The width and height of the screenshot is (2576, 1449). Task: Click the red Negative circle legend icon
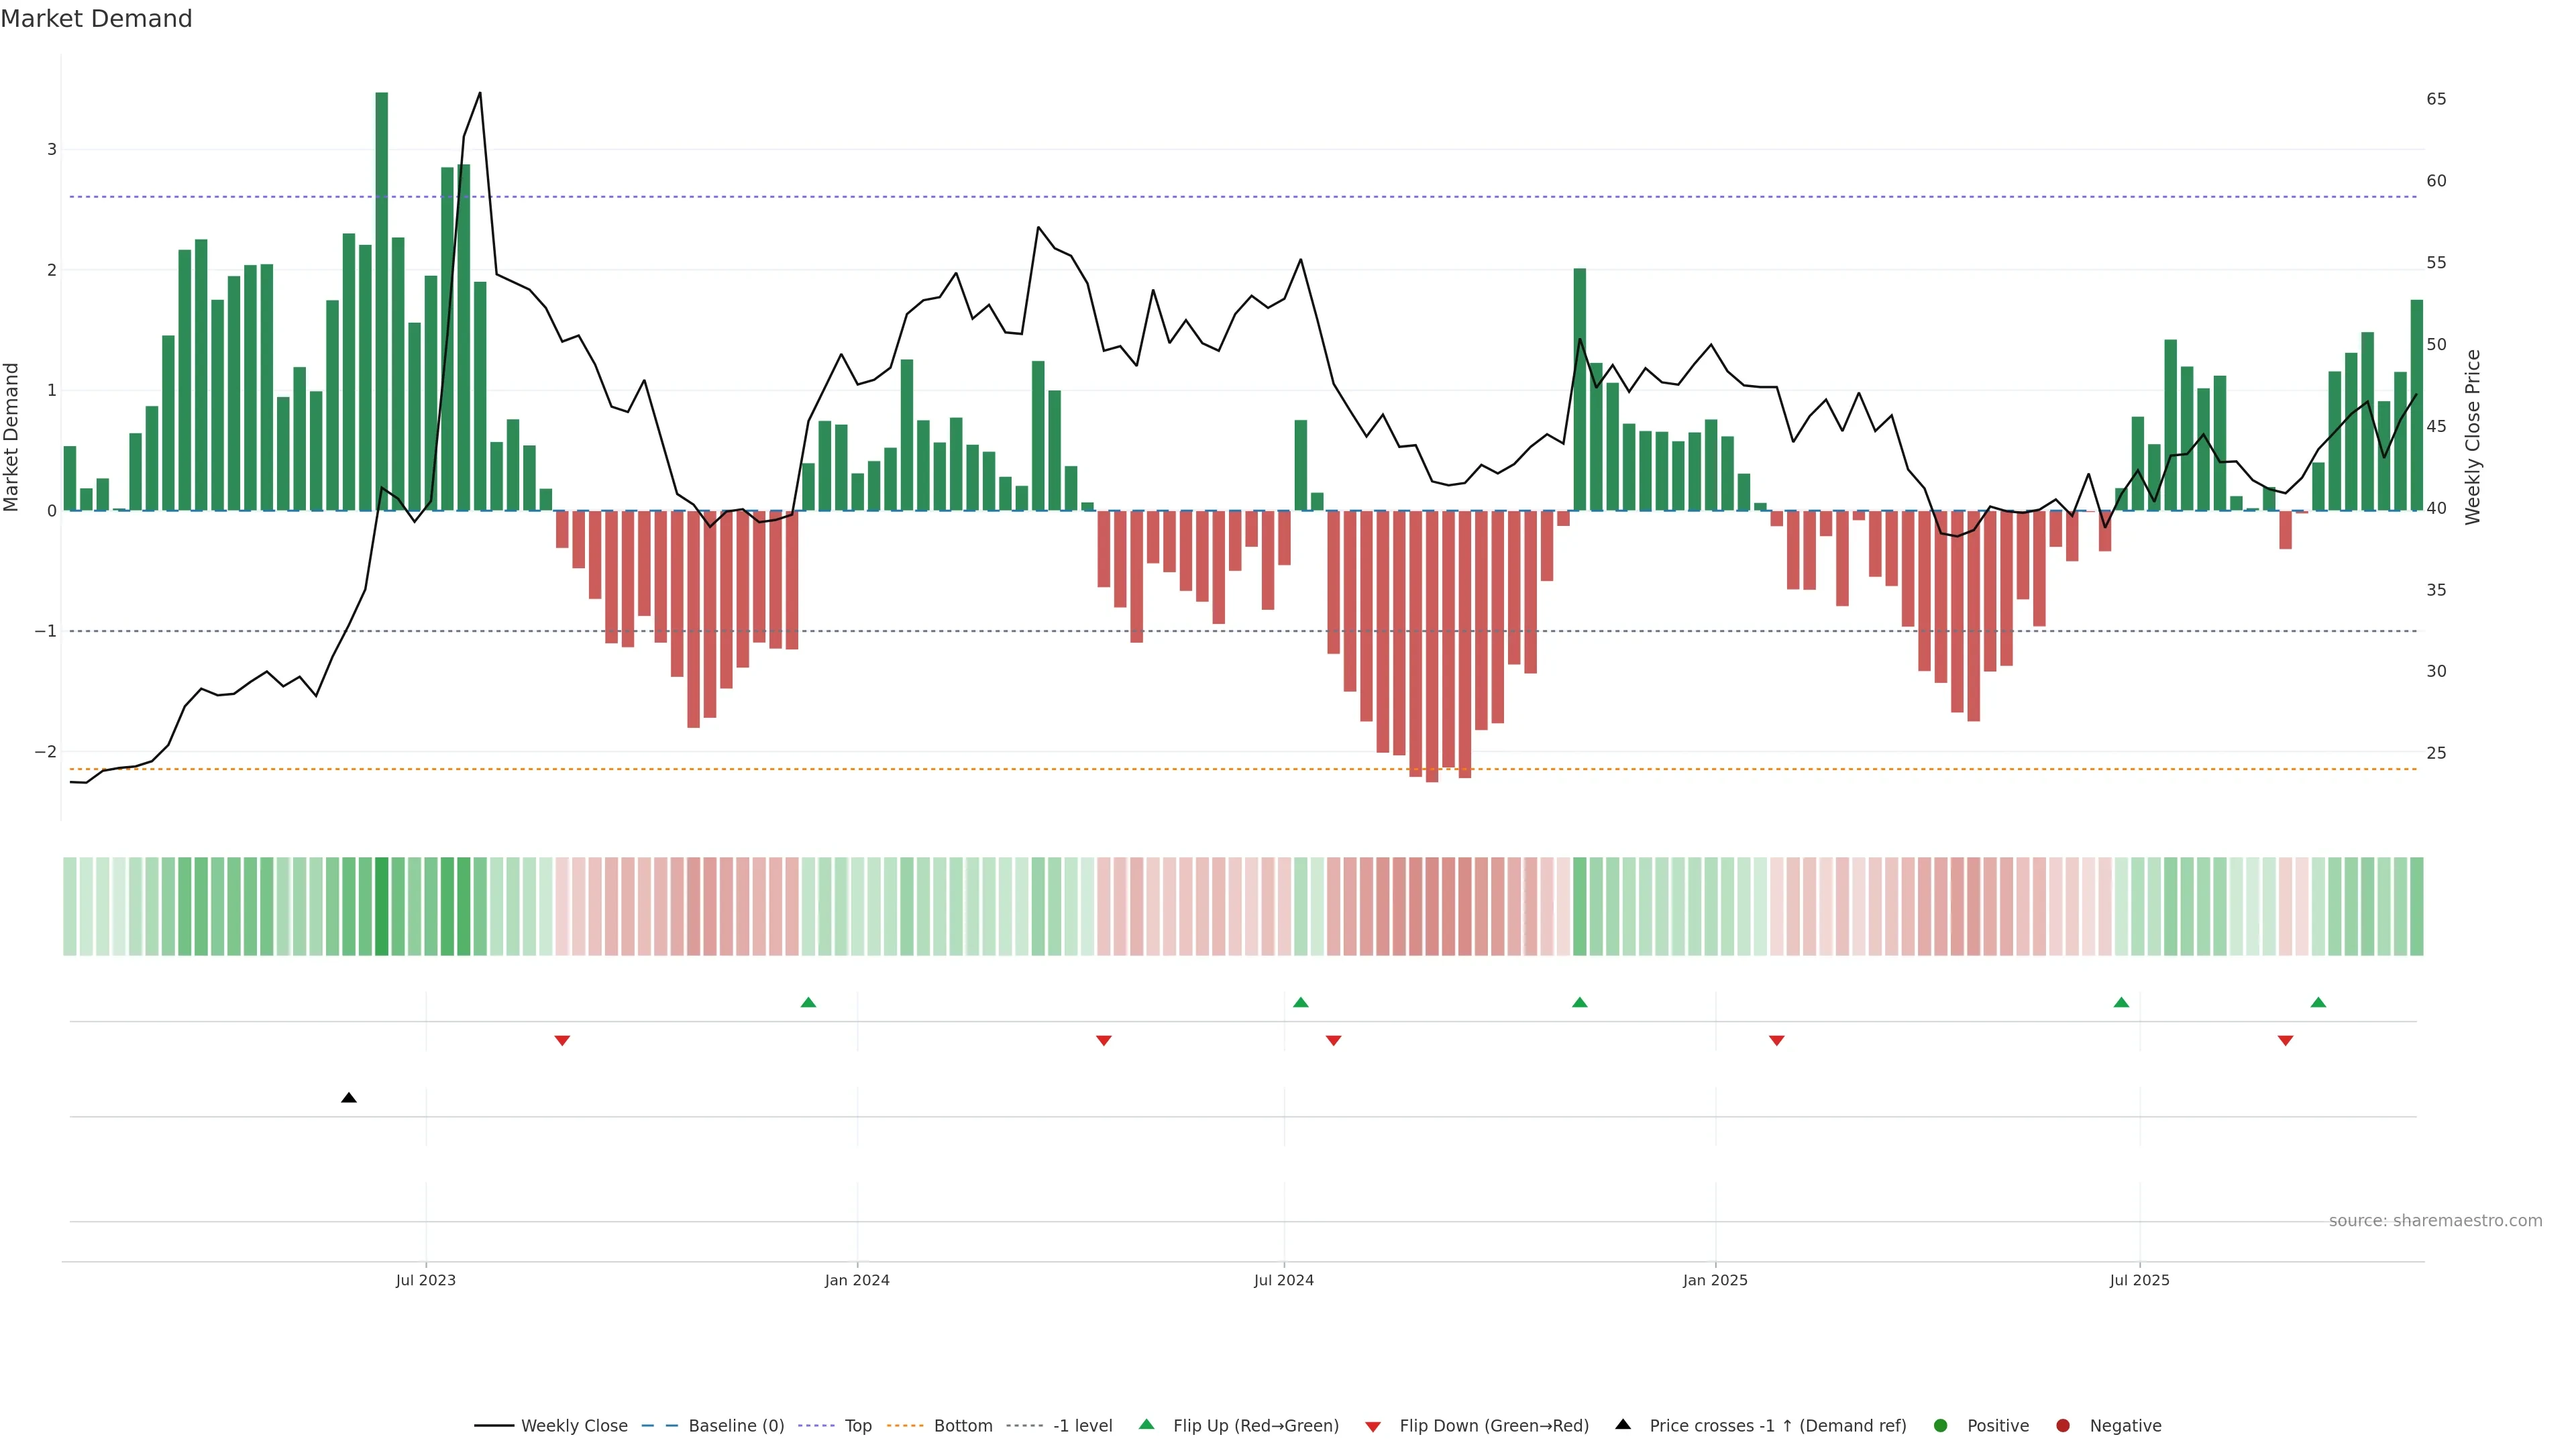[x=2062, y=1425]
